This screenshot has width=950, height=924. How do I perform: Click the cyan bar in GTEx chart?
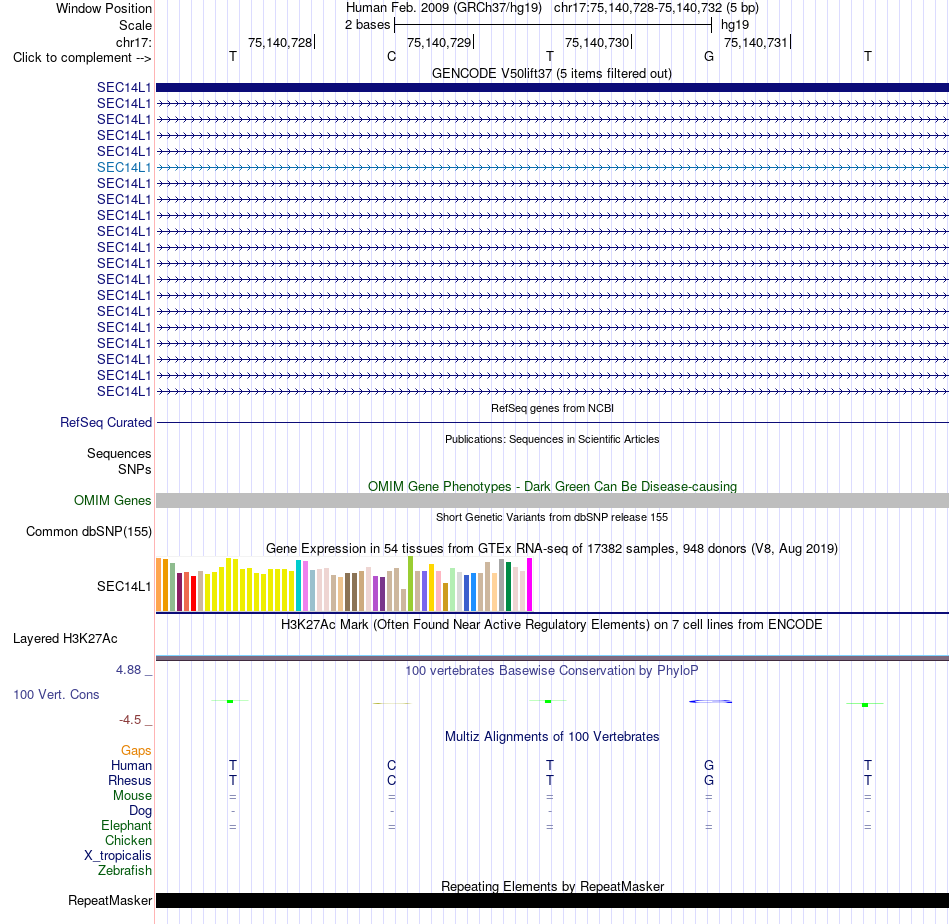tap(299, 585)
